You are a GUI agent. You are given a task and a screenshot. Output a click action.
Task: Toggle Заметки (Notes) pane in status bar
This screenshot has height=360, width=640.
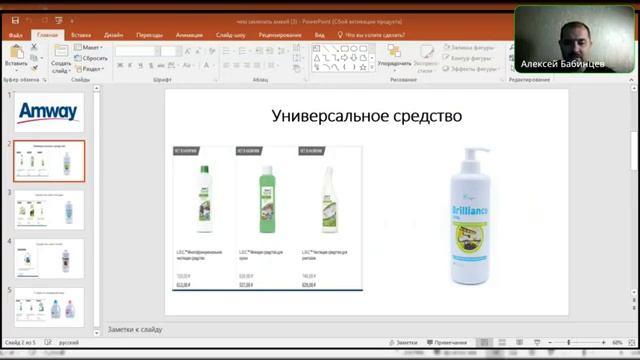(x=403, y=342)
